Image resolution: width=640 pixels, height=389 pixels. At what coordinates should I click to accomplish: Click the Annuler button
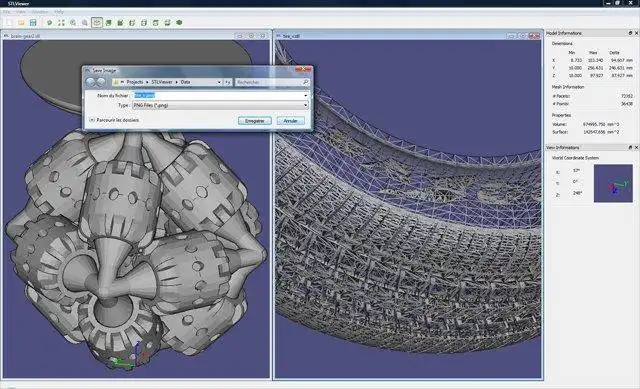[291, 121]
